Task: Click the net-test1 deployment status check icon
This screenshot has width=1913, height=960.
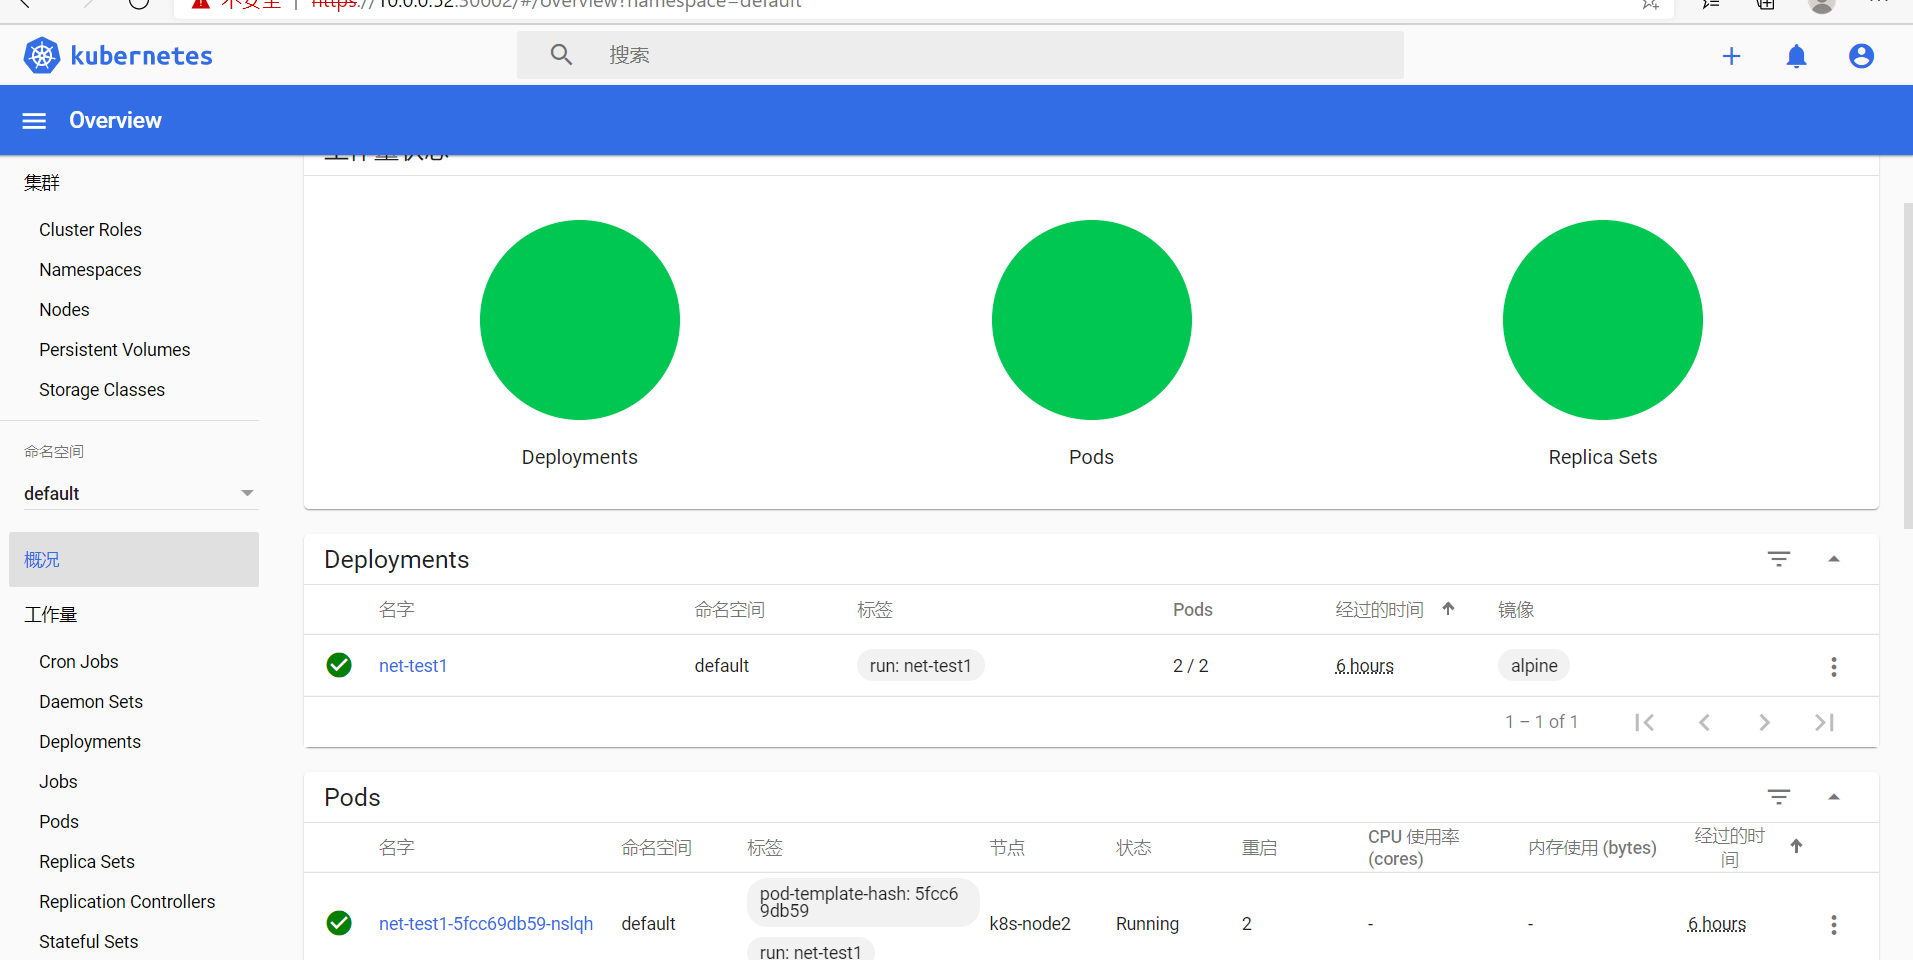Action: (x=339, y=665)
